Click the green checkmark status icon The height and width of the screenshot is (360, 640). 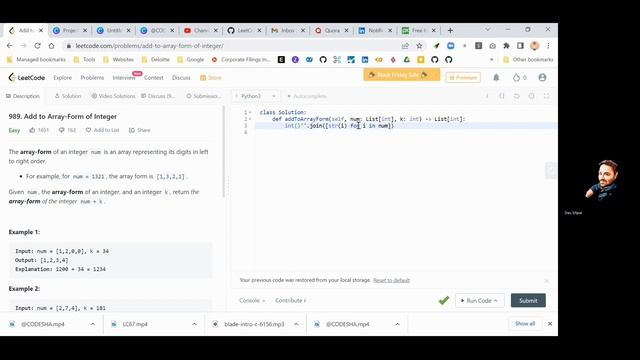point(444,300)
